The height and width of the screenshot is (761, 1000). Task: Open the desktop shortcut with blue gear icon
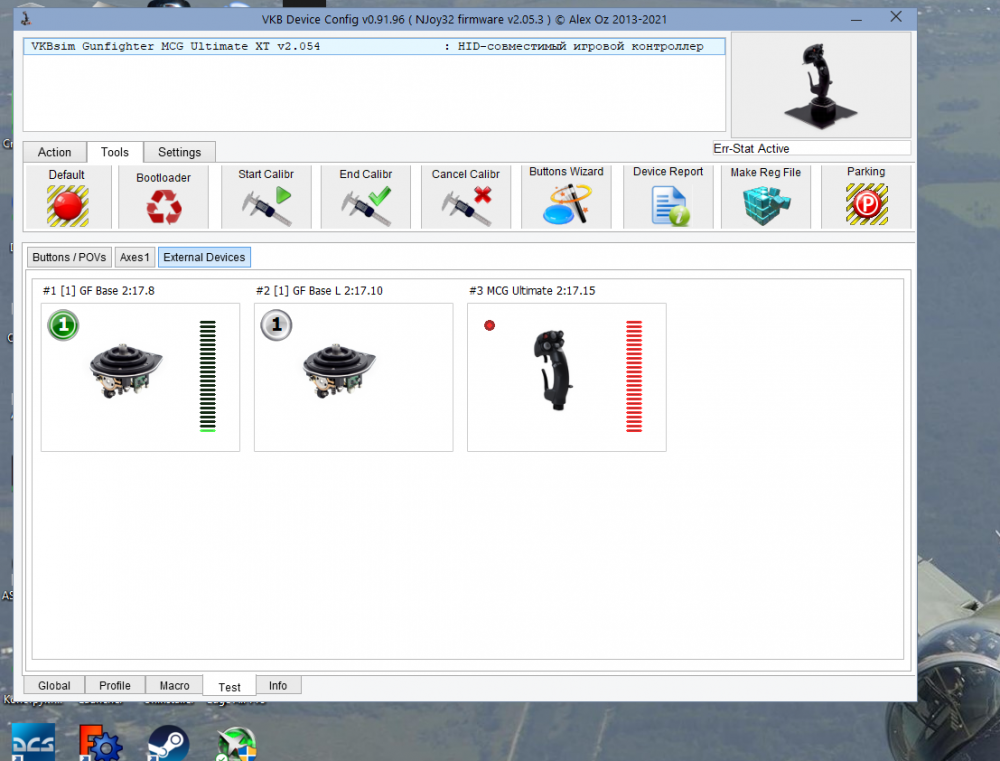[101, 743]
